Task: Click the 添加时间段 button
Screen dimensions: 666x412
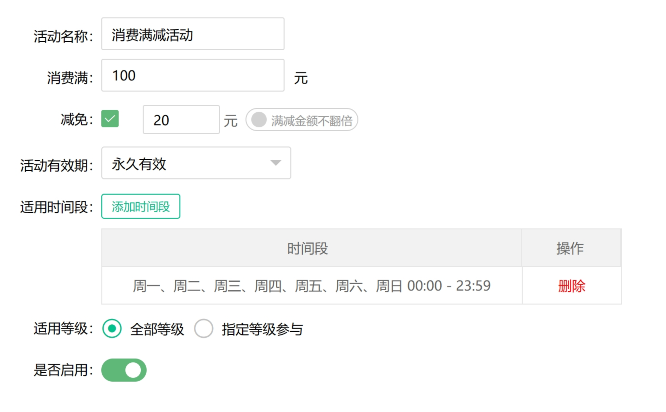Action: coord(140,207)
